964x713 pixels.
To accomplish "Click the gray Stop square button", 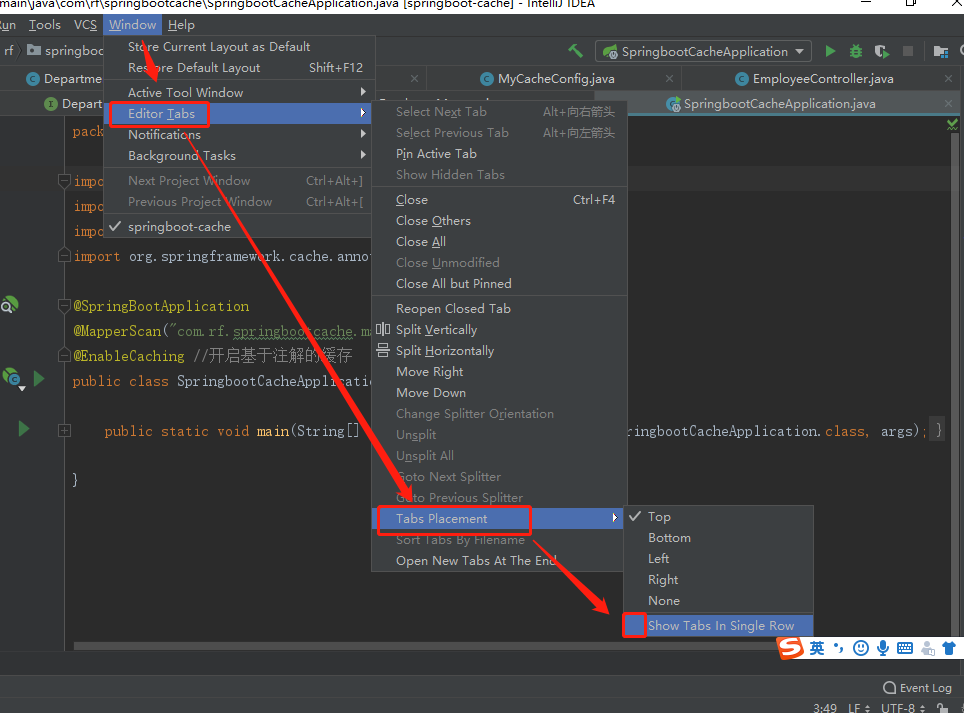I will pyautogui.click(x=907, y=51).
